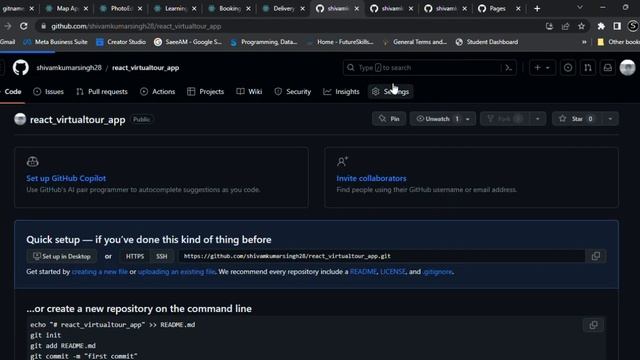Open the Insights tab
This screenshot has width=640, height=360.
click(x=341, y=91)
